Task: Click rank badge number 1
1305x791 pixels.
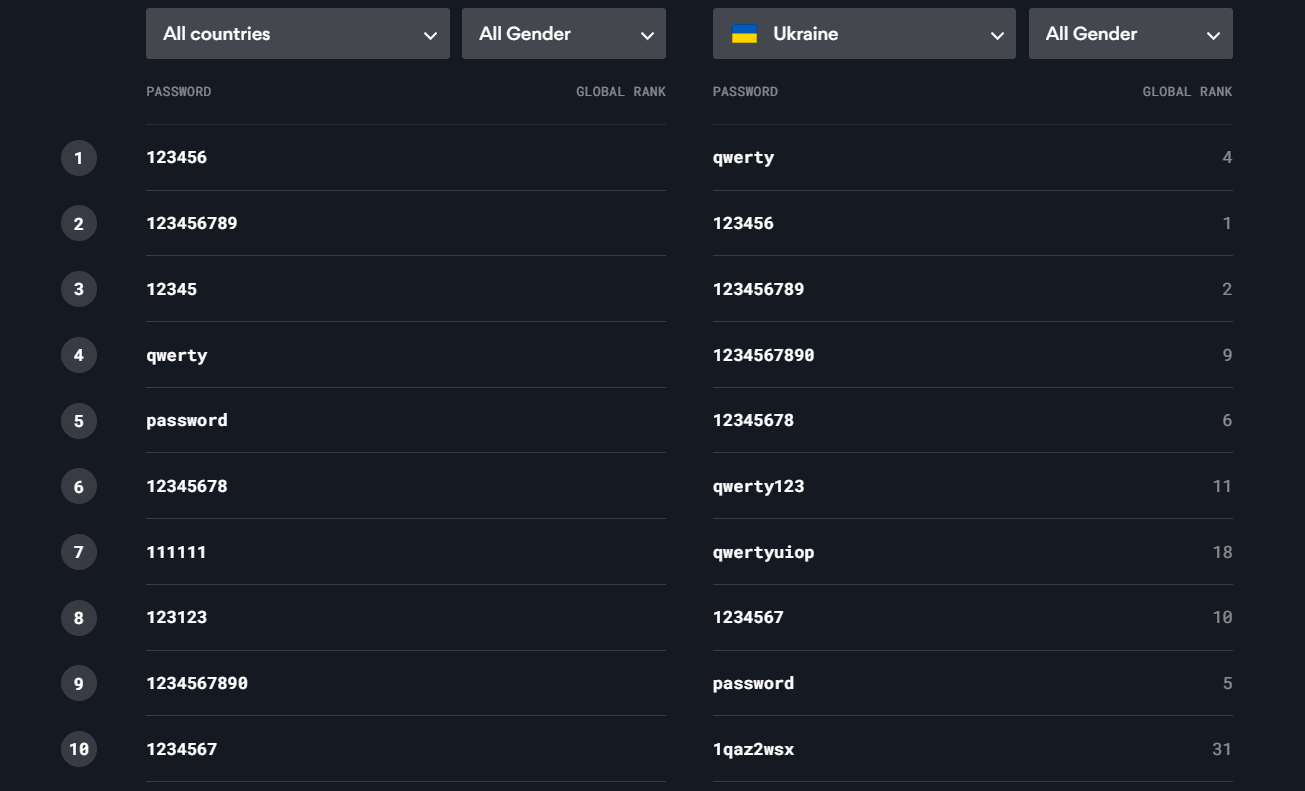Action: click(79, 158)
